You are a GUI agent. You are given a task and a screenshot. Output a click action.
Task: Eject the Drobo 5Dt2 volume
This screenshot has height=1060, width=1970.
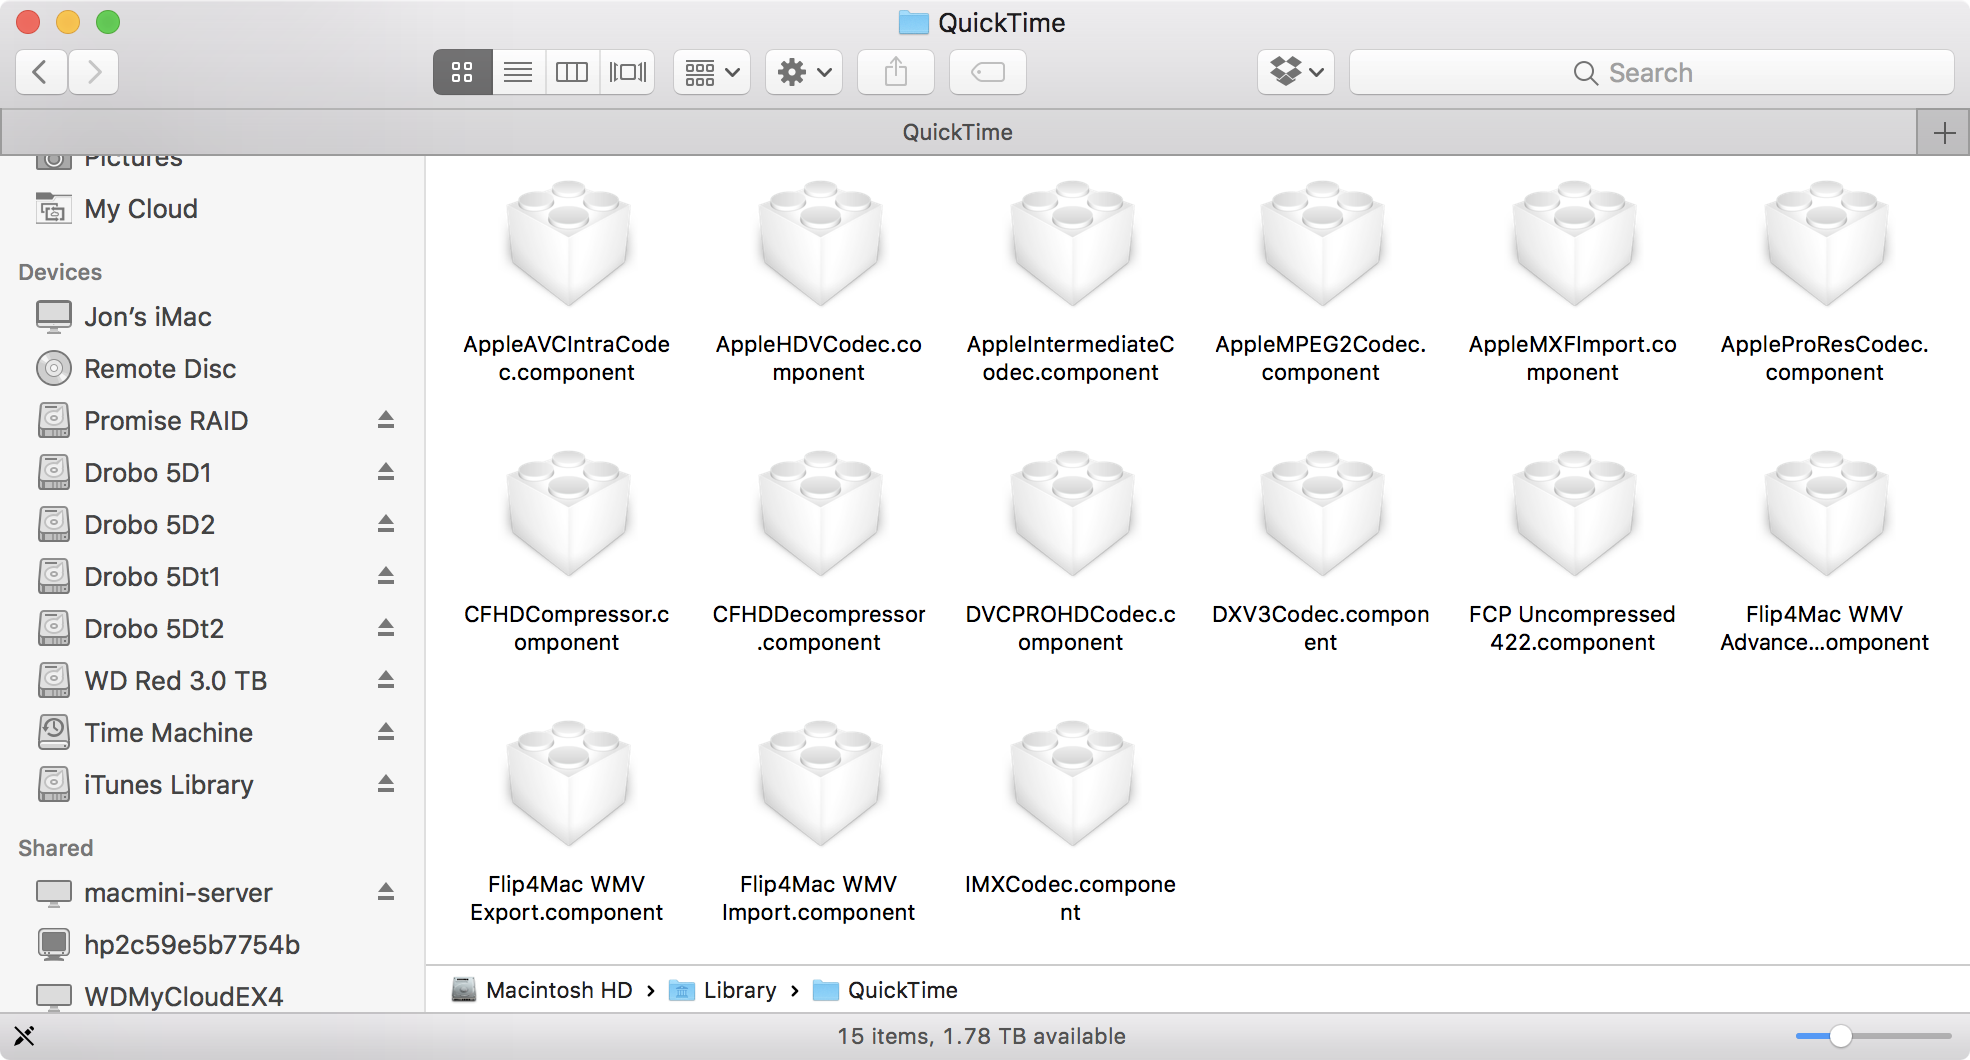pyautogui.click(x=386, y=628)
